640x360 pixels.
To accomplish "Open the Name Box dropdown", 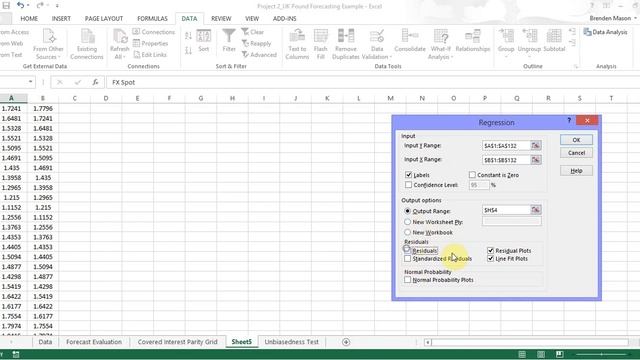I will 30,82.
